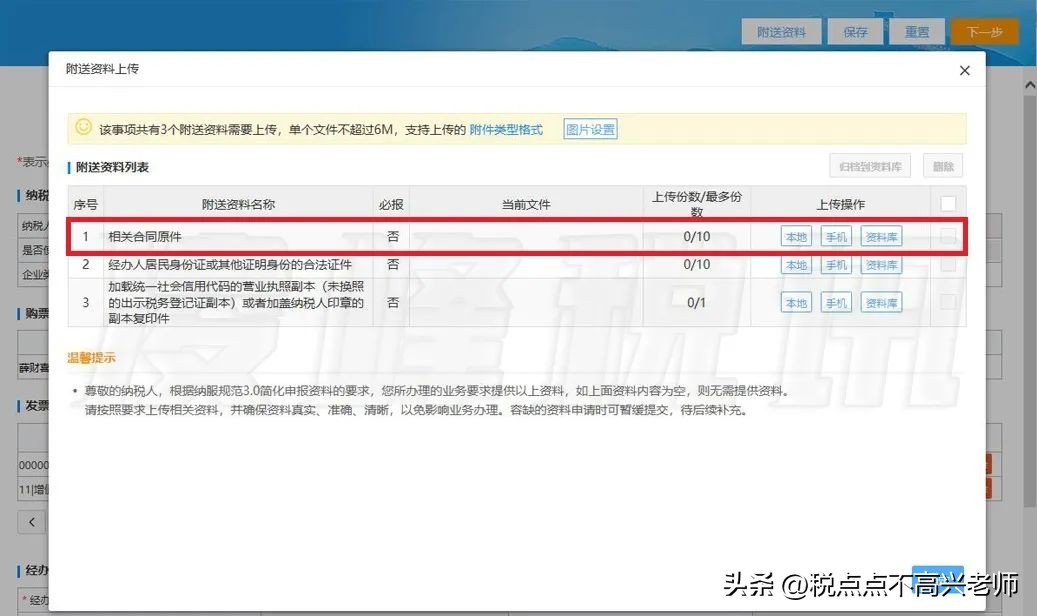
Task: Click the 重置 reset button
Action: click(x=917, y=30)
